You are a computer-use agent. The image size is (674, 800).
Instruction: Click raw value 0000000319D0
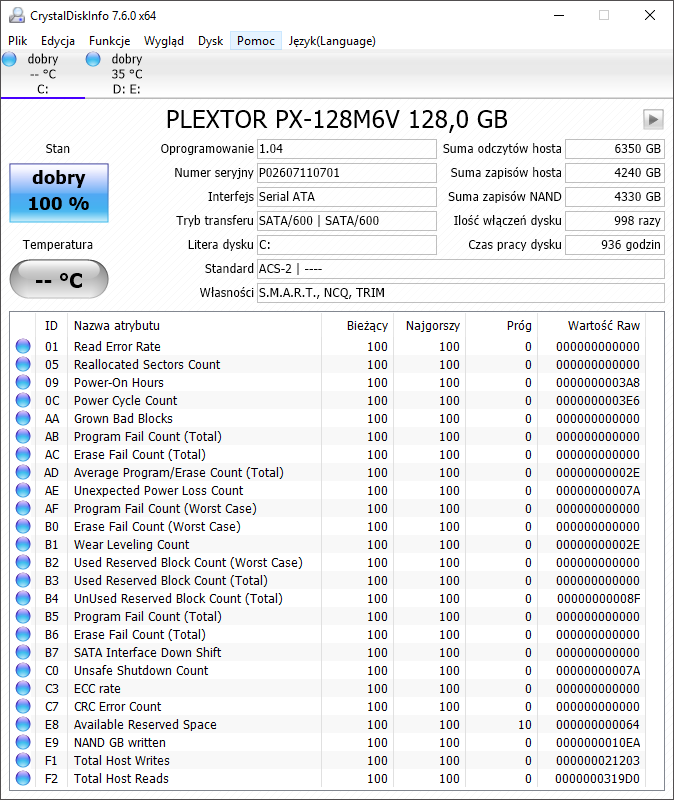597,779
